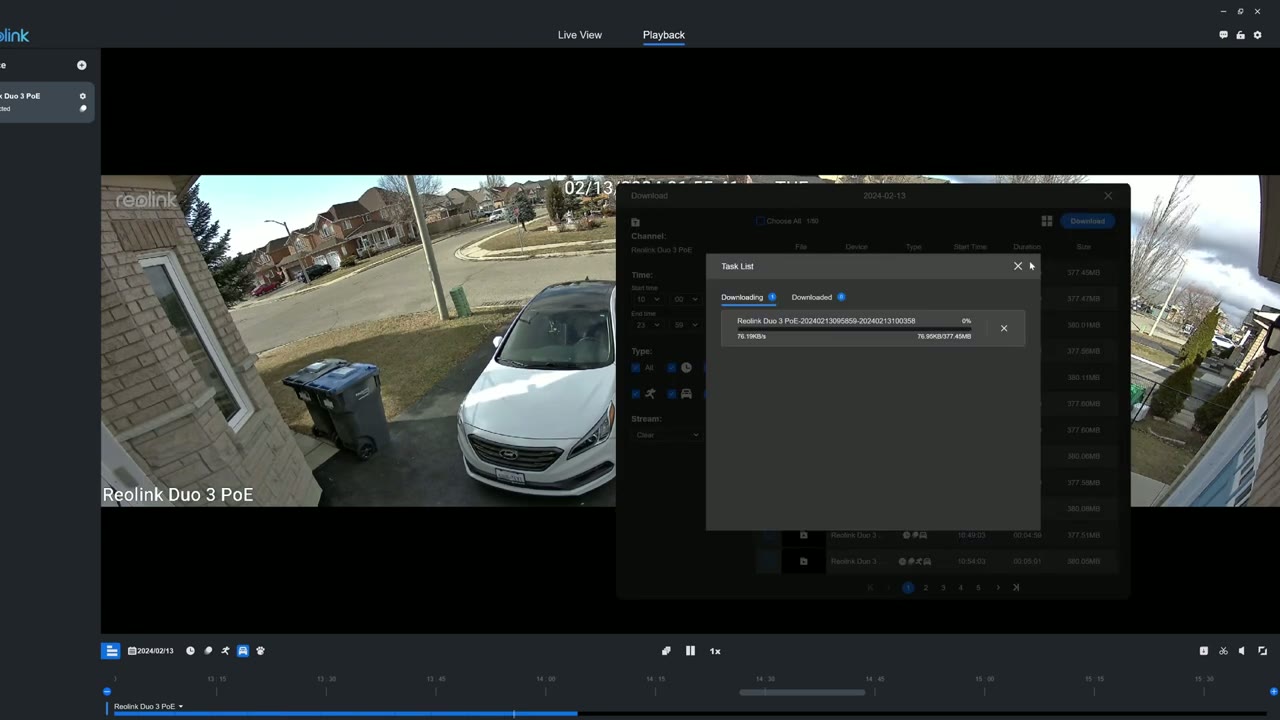Select the downloading file name text

[826, 321]
